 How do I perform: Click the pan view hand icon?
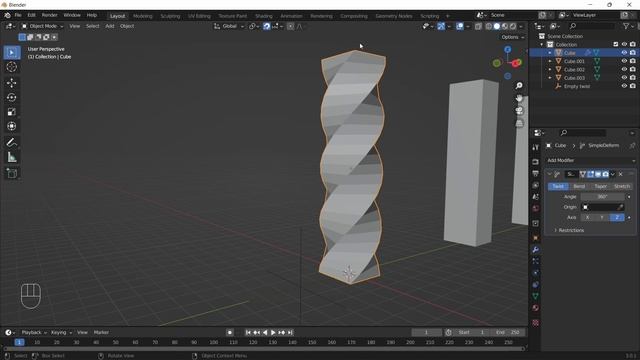click(x=519, y=98)
